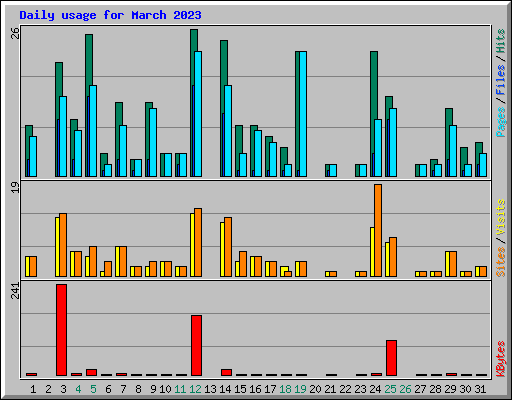The image size is (512, 400).
Task: Click the tall red KBytes bar for day 3
Action: [61, 330]
